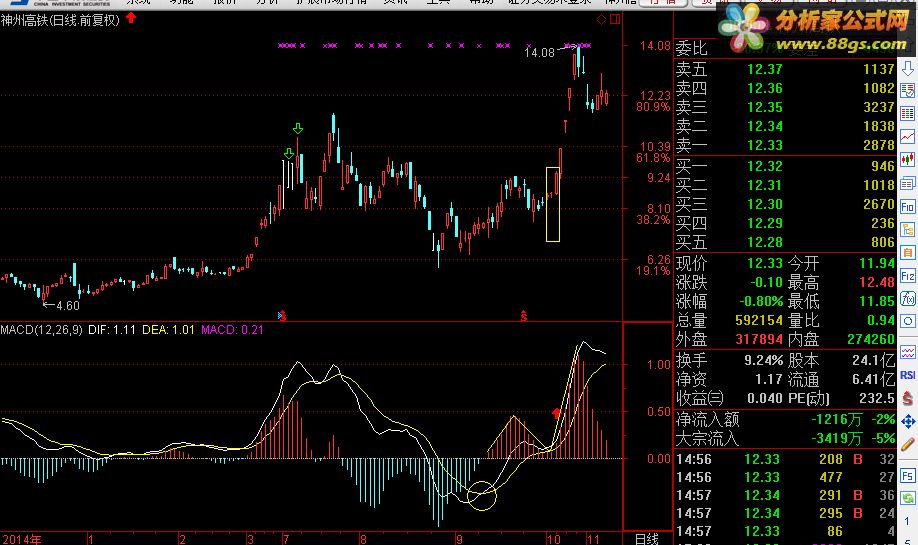
Task: Click the red diamond icon at chart top
Action: (601, 19)
